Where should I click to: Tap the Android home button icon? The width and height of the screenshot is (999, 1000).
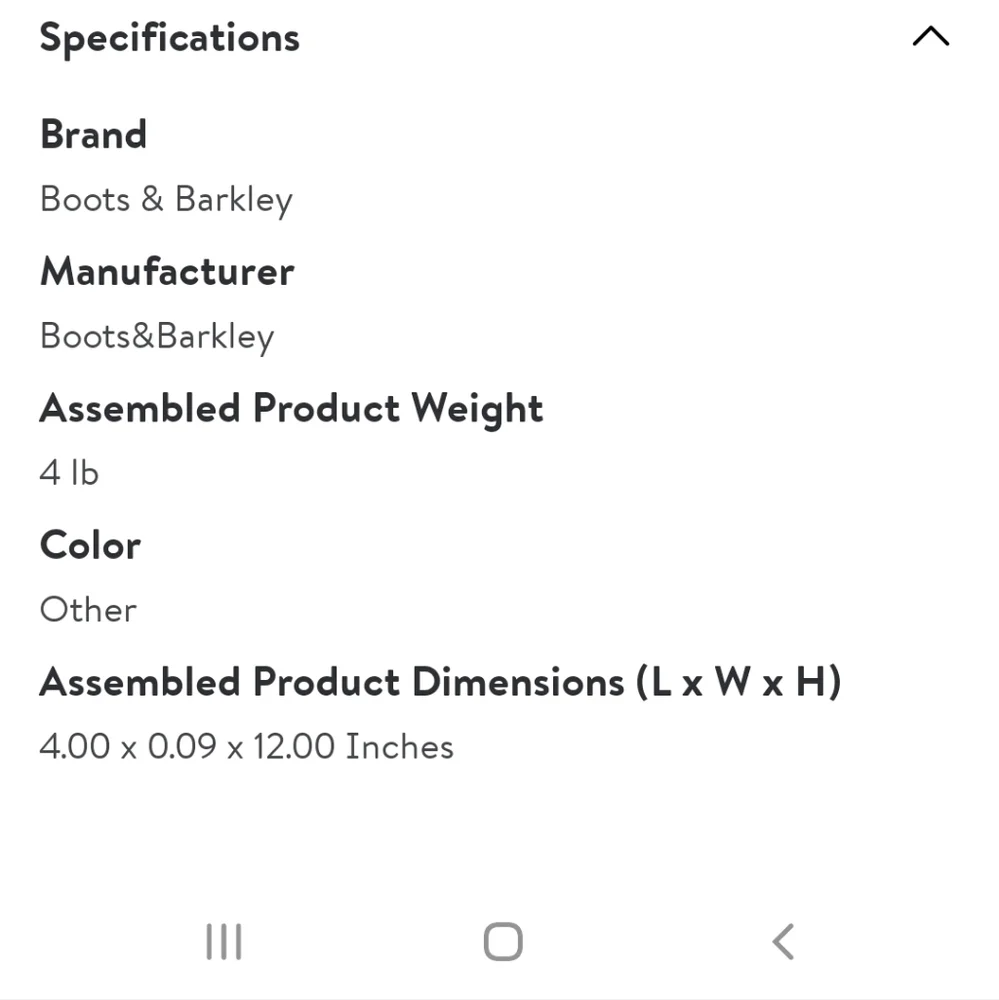pyautogui.click(x=503, y=941)
